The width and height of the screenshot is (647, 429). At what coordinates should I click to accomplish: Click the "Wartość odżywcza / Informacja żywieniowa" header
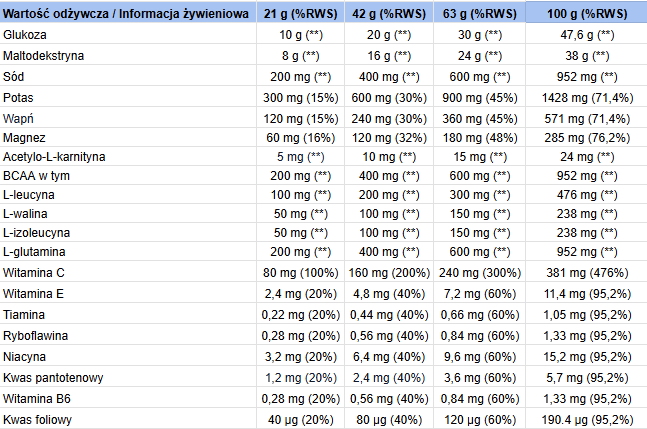point(128,13)
